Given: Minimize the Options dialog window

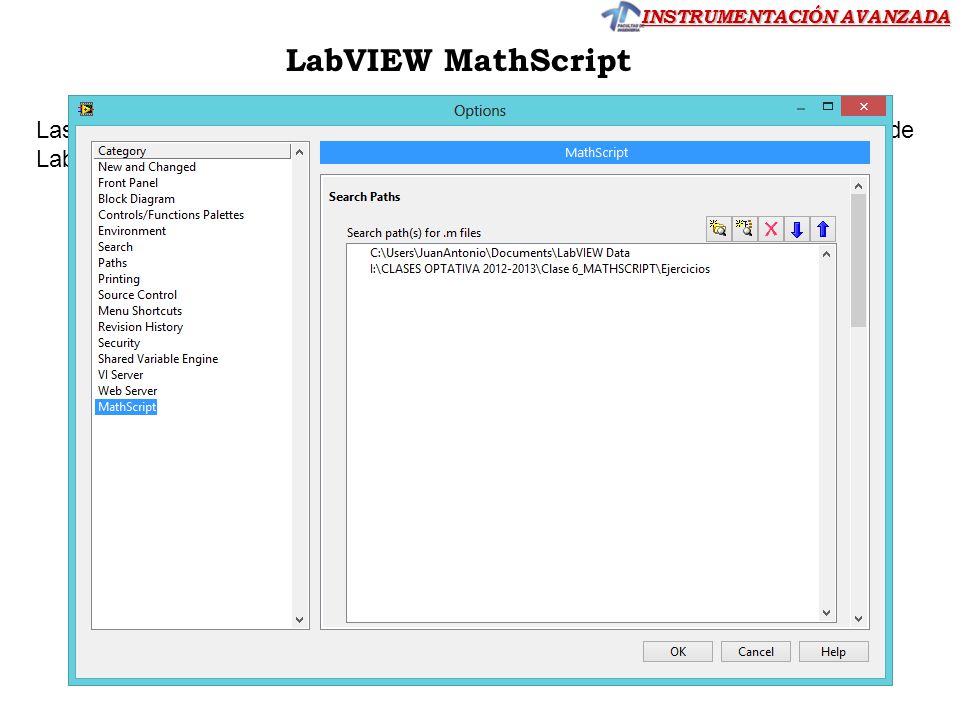Looking at the screenshot, I should coord(800,108).
